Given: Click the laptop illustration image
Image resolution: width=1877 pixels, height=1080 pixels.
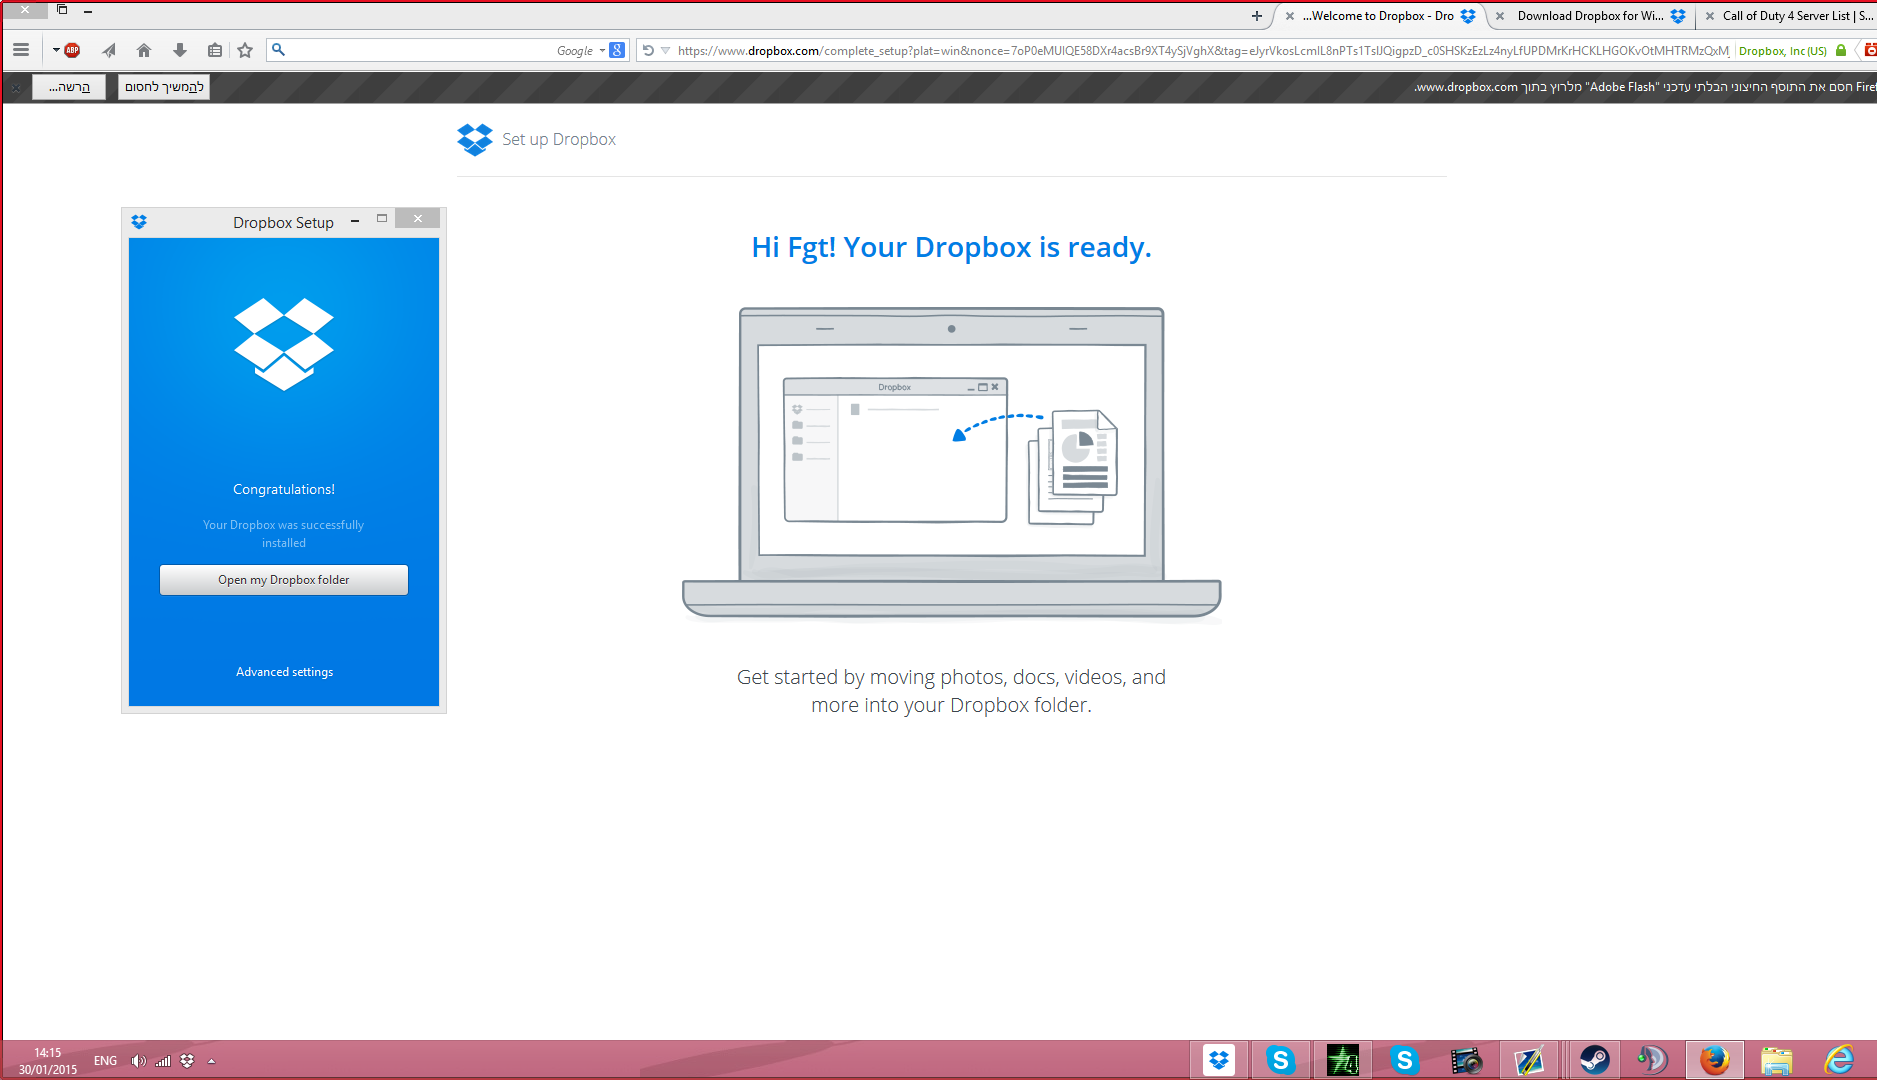Looking at the screenshot, I should point(951,464).
